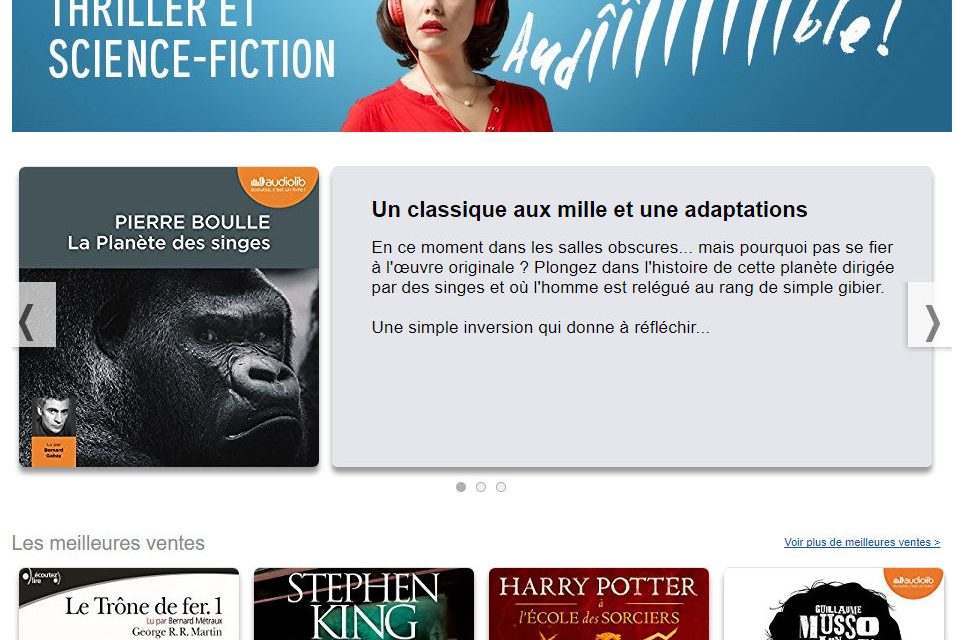The width and height of the screenshot is (966, 640).
Task: Click the previous slide arrow on carousel
Action: click(34, 315)
